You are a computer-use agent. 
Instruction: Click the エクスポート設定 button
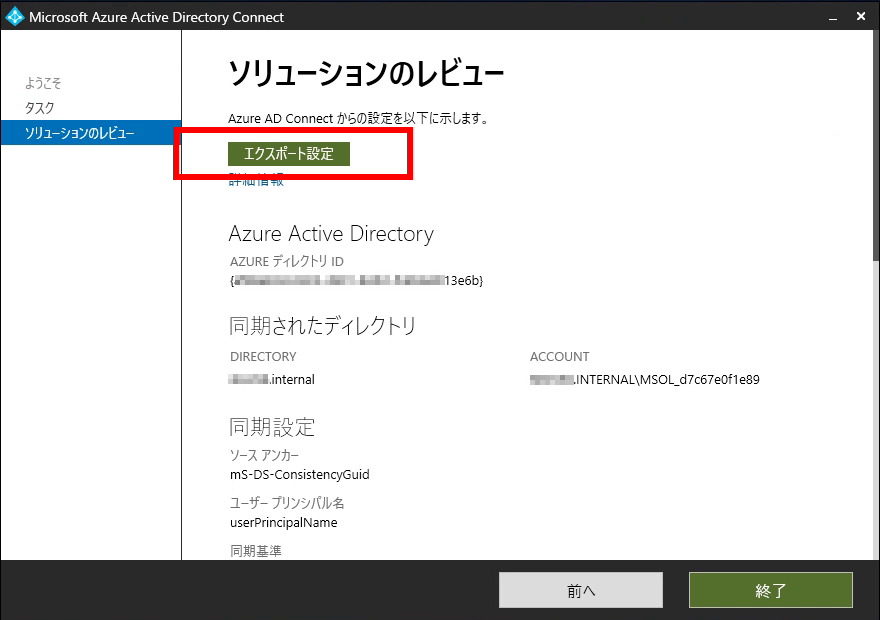pos(288,154)
